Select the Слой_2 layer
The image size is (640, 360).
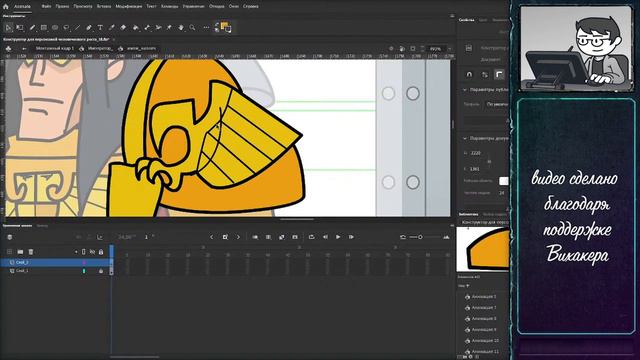pos(56,262)
